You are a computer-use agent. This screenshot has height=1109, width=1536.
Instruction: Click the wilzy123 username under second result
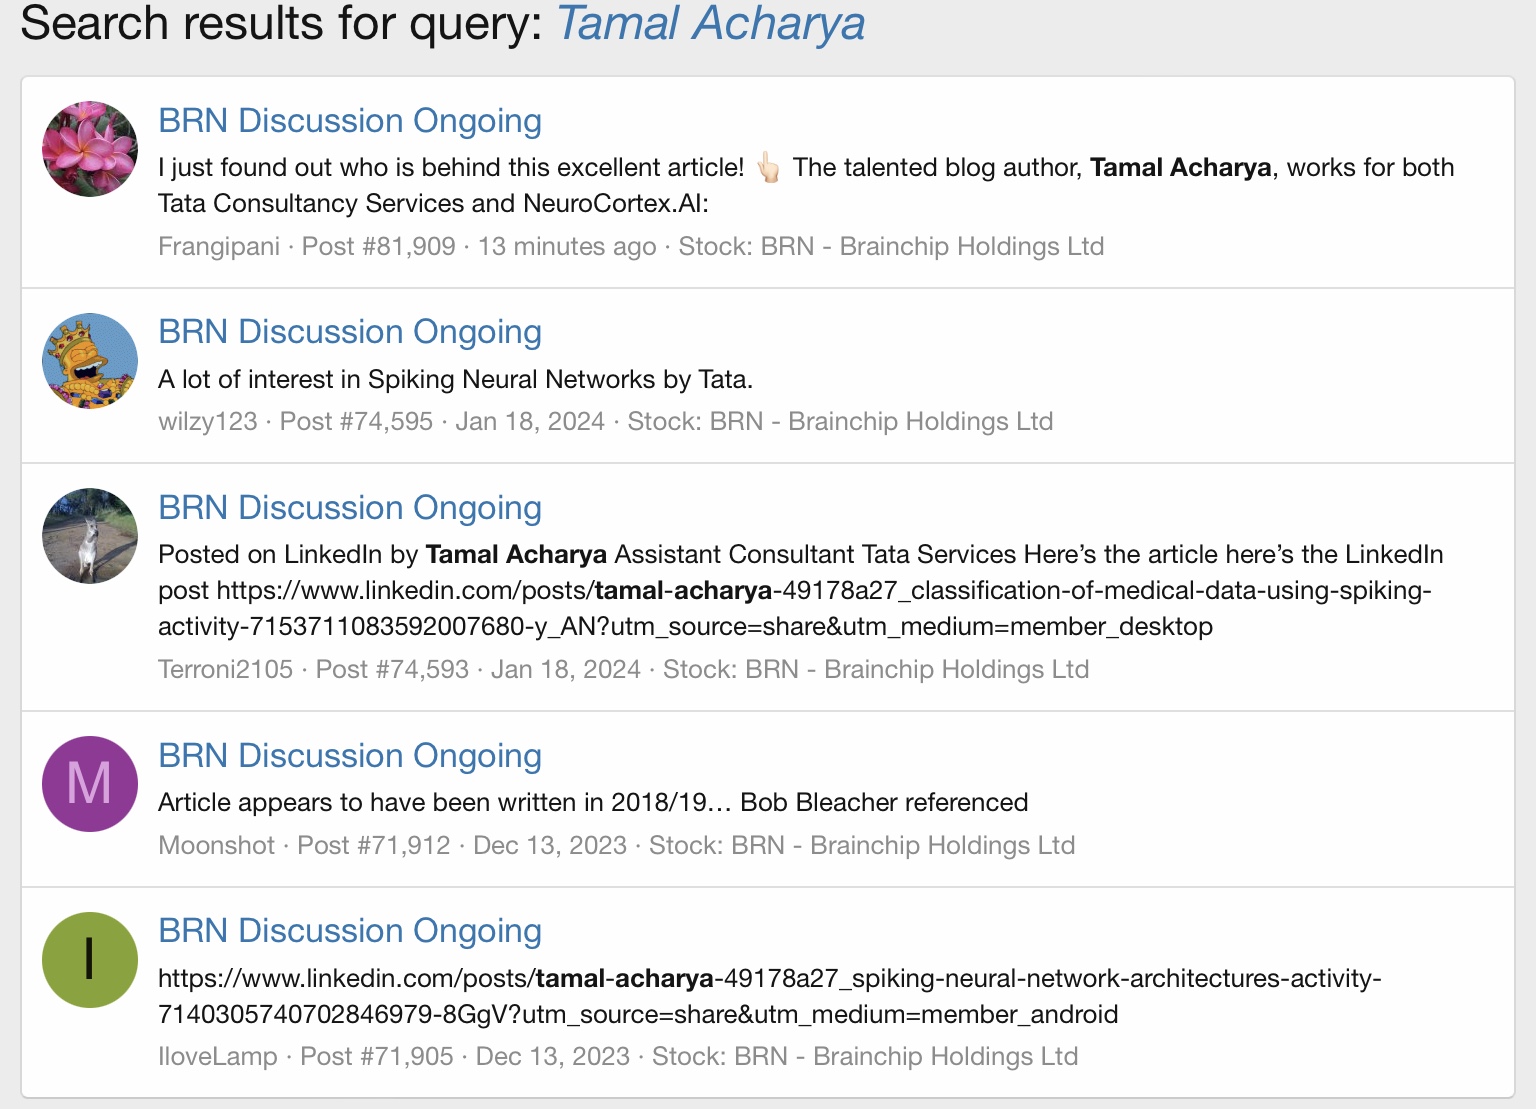[208, 422]
